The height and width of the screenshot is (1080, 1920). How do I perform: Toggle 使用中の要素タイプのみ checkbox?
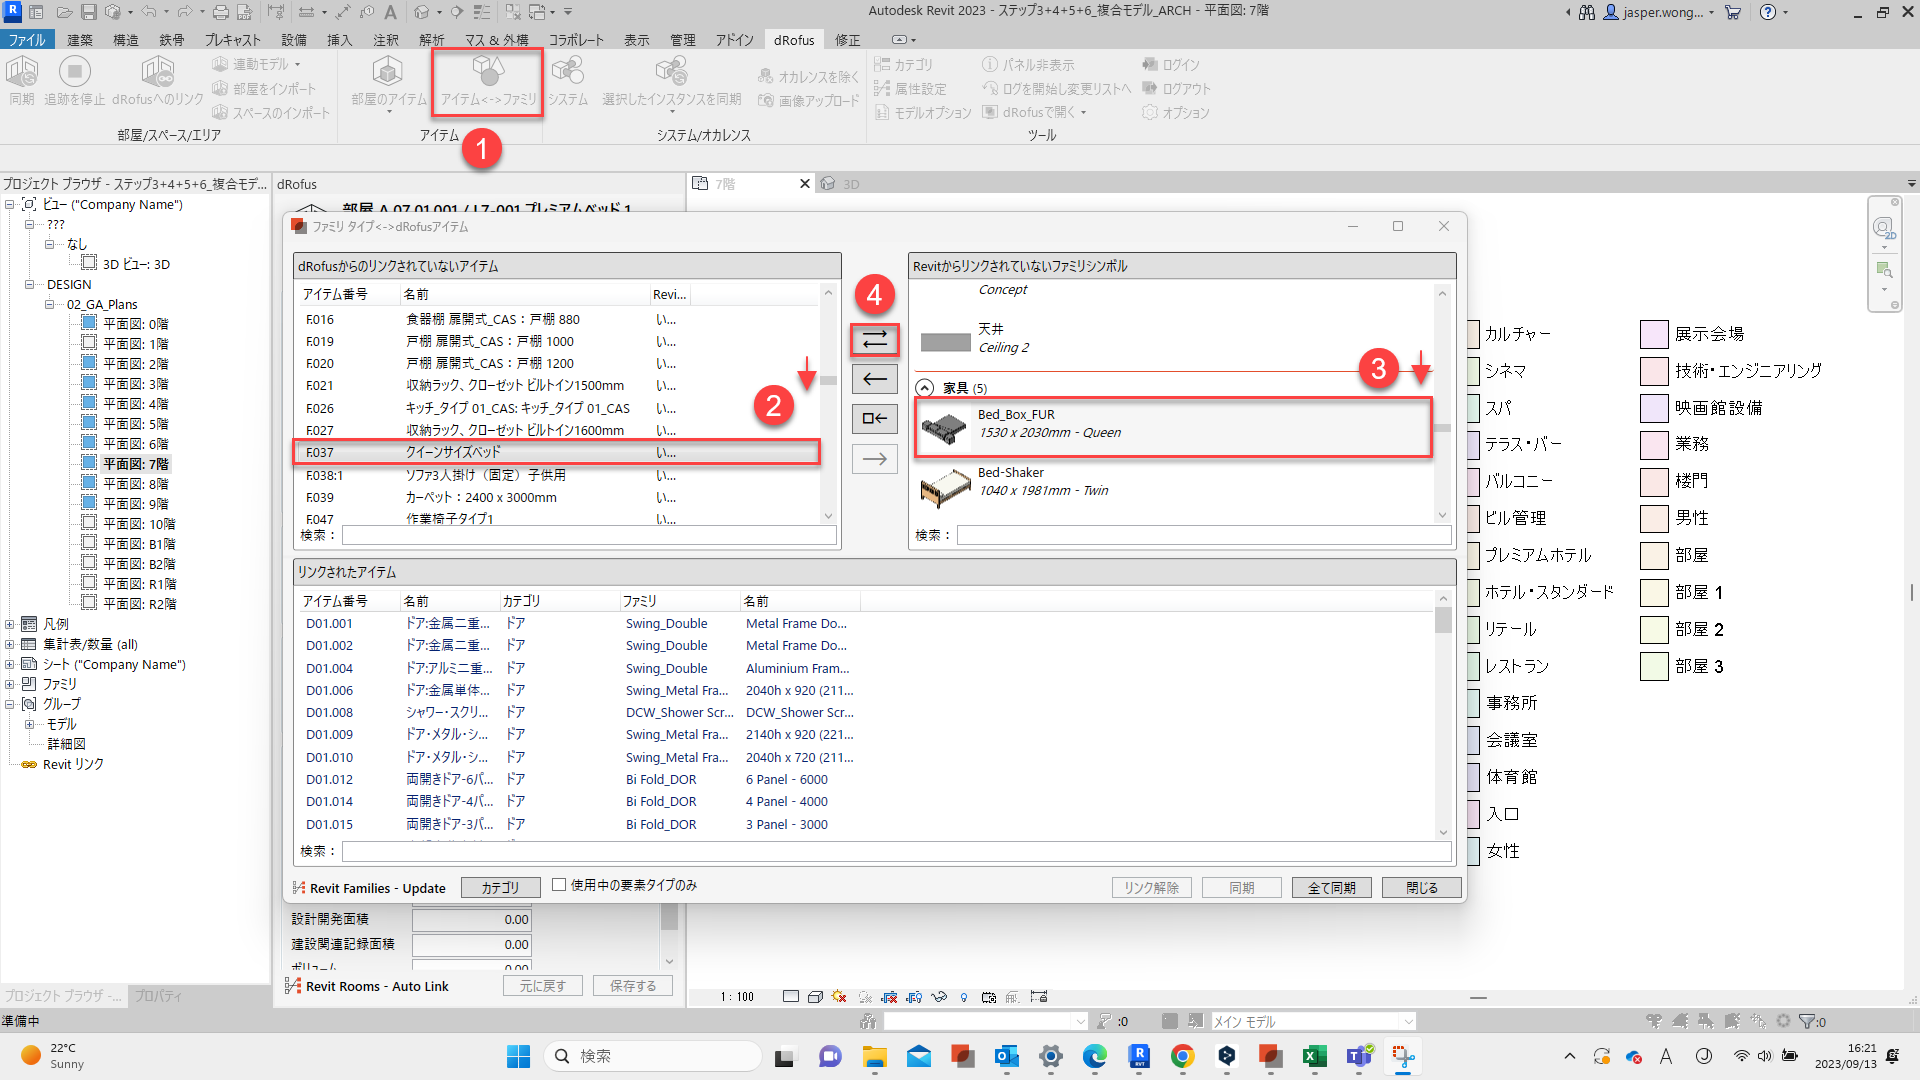pos(559,885)
